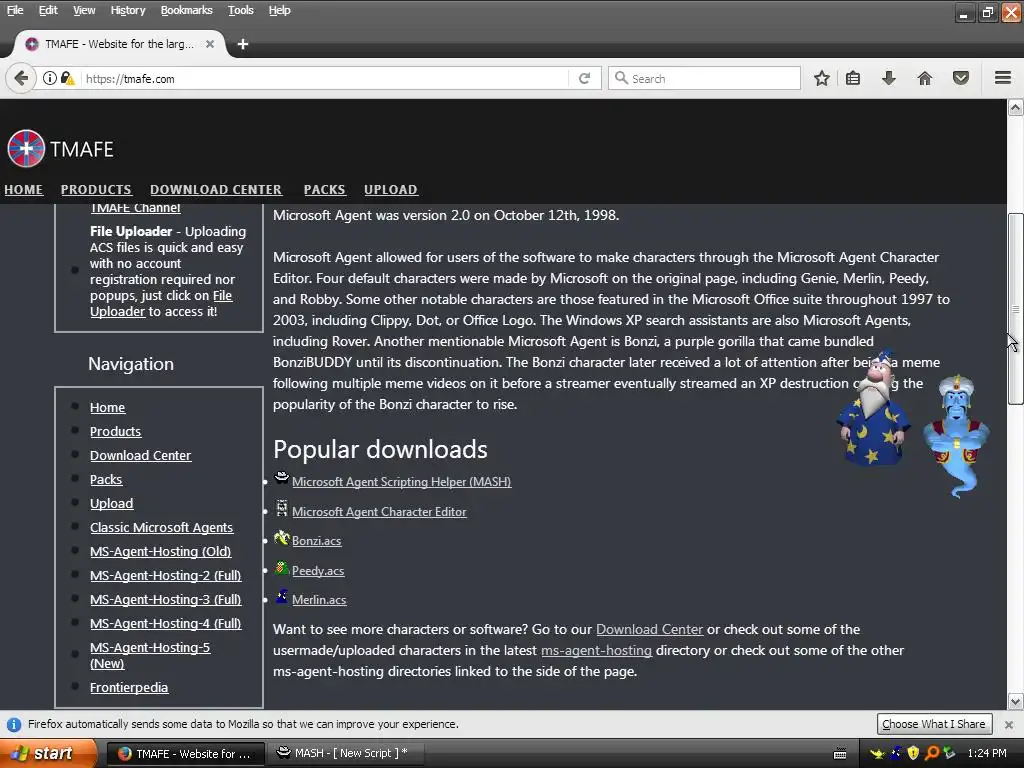The width and height of the screenshot is (1024, 768).
Task: Click the browser Search field
Action: [x=704, y=78]
